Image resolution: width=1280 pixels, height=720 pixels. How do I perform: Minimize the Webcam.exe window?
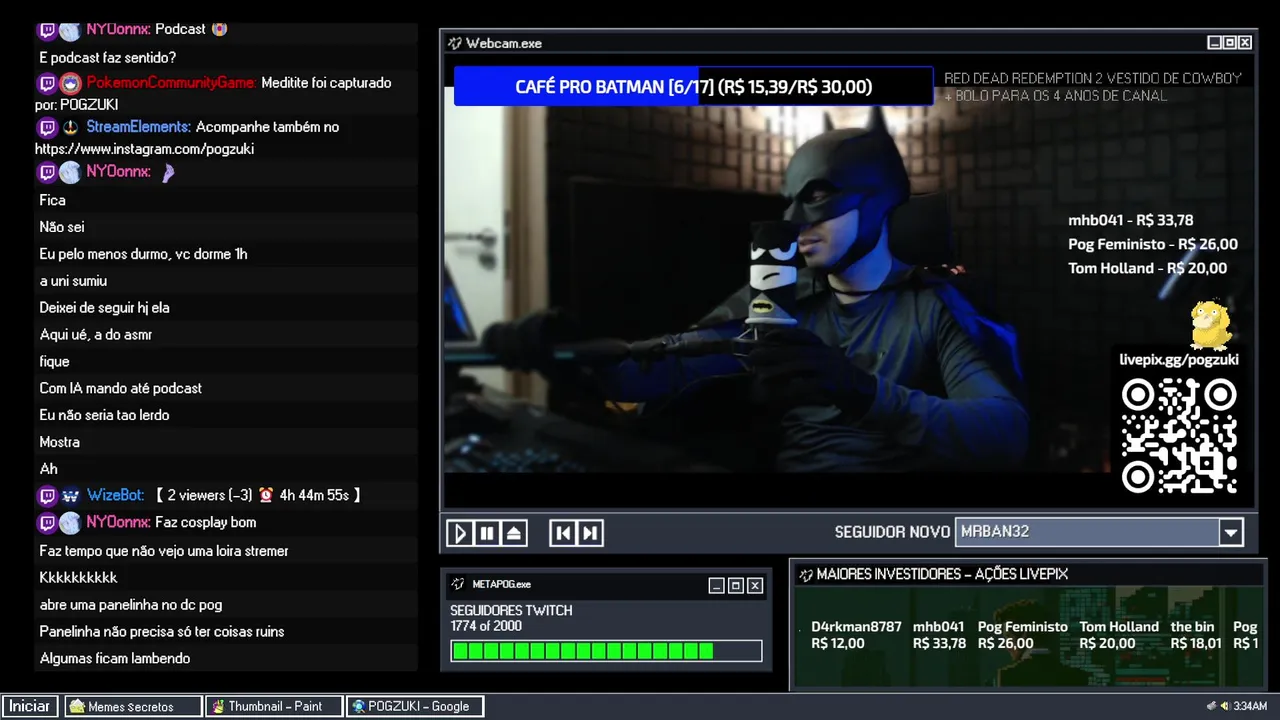[1214, 42]
